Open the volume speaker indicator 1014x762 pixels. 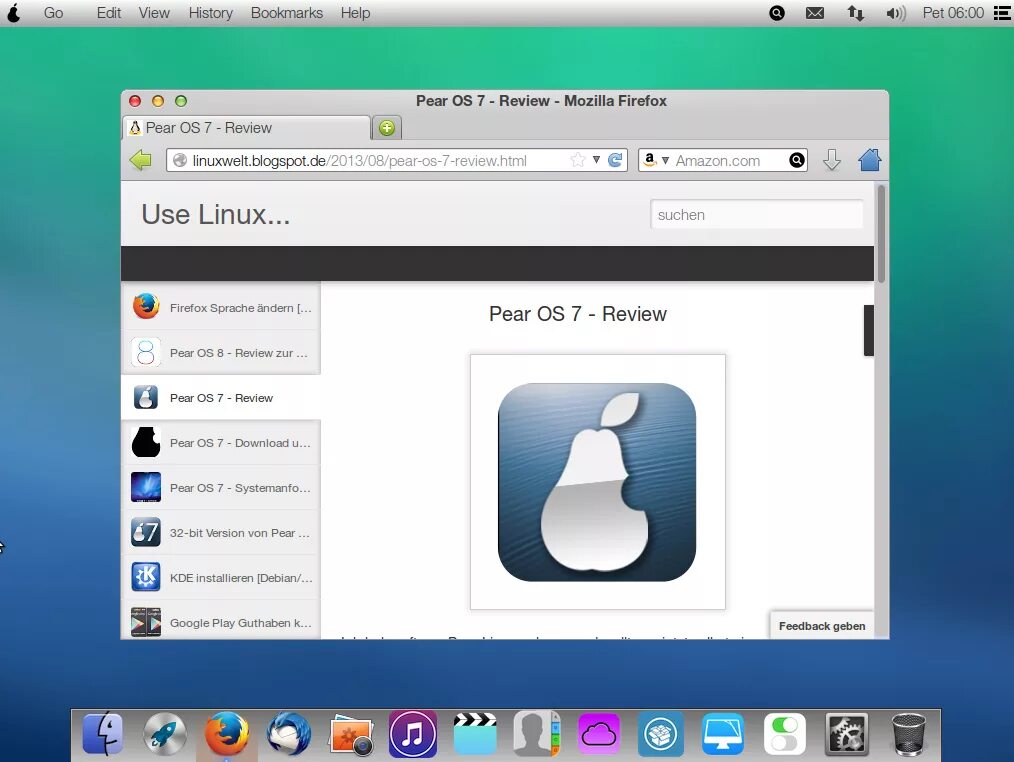(x=896, y=13)
